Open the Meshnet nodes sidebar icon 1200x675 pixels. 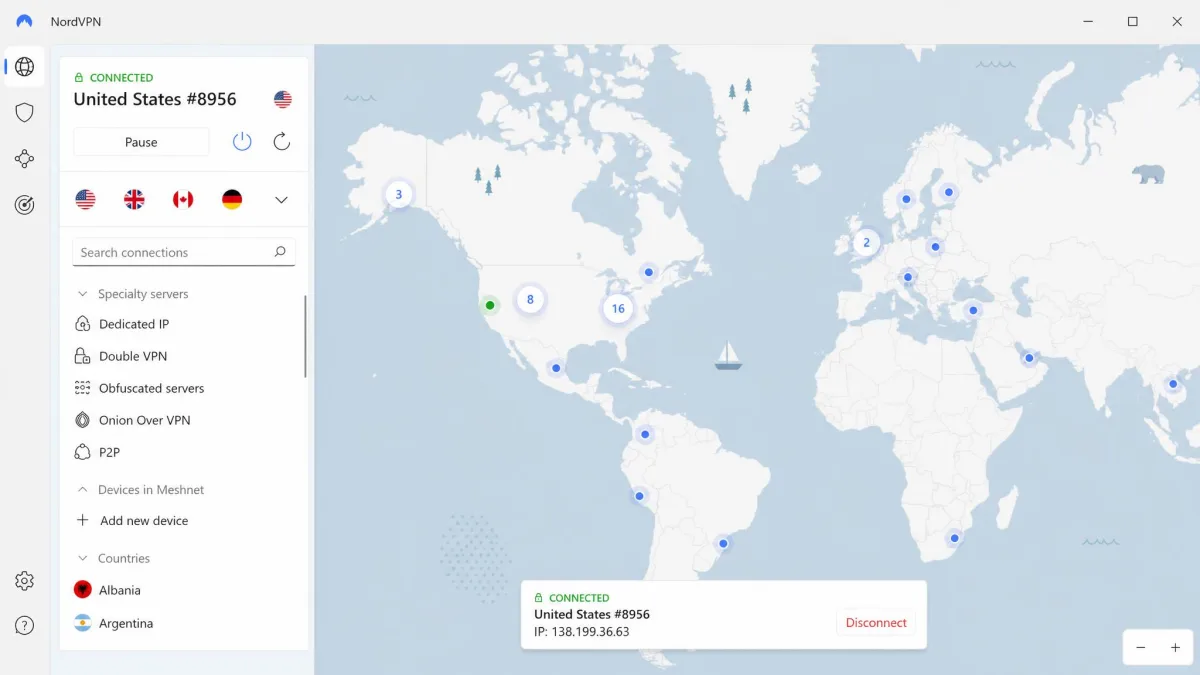25,159
